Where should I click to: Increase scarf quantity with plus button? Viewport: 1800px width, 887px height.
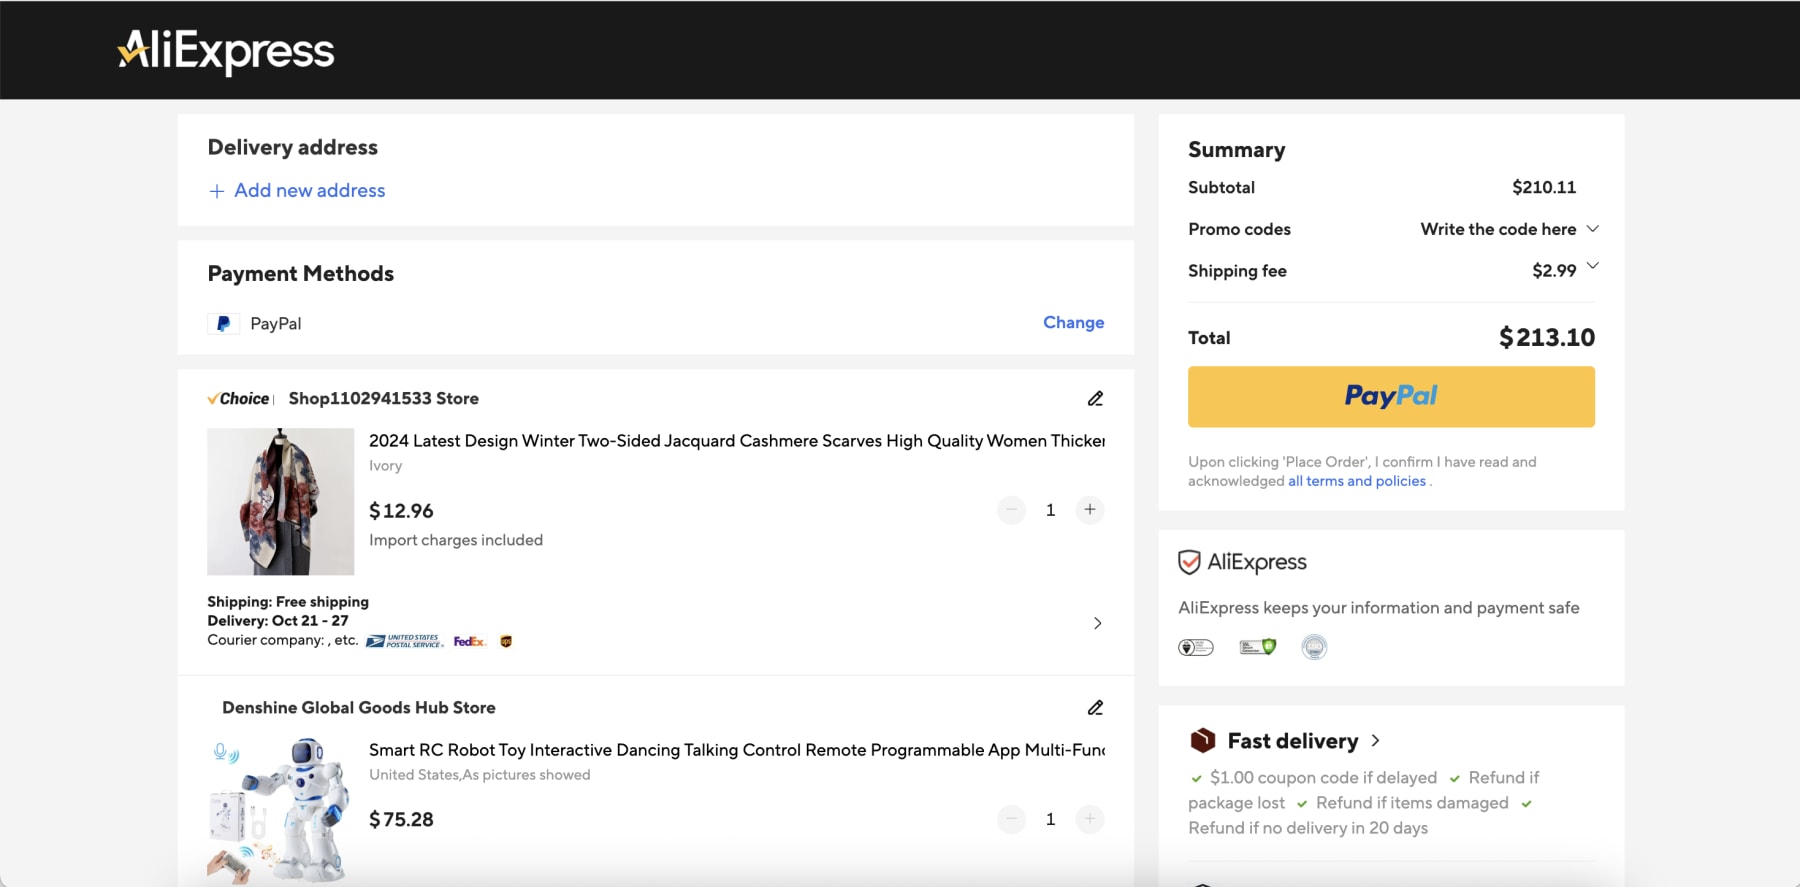pyautogui.click(x=1090, y=510)
